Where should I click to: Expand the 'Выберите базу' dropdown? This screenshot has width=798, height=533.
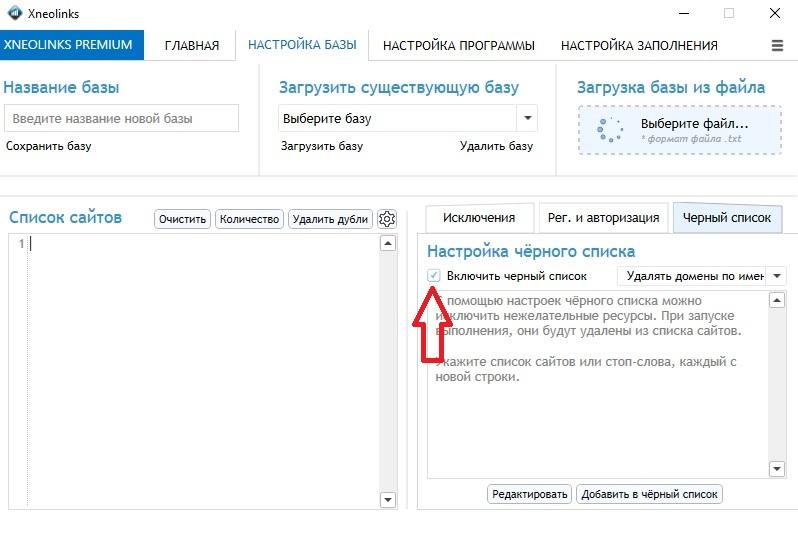527,118
